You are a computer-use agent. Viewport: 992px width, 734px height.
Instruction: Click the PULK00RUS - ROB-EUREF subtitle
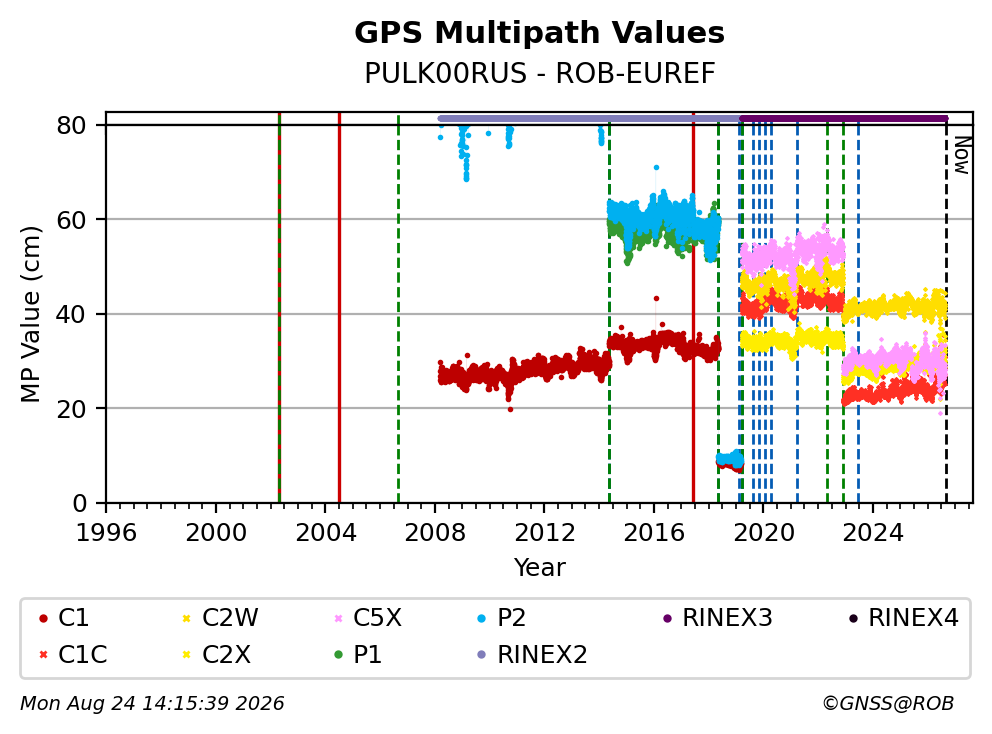pyautogui.click(x=539, y=73)
